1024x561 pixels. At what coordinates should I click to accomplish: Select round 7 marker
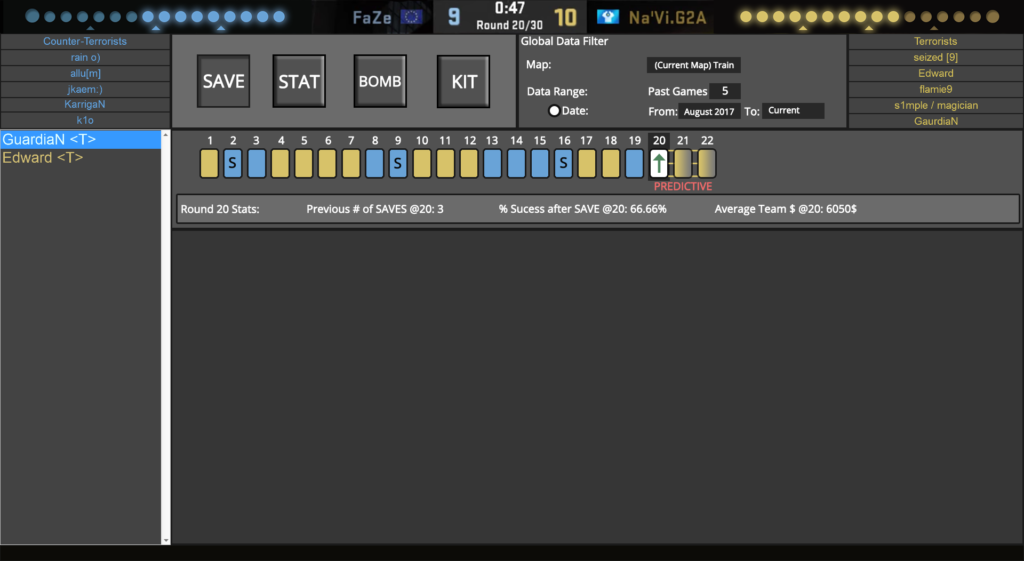pos(351,163)
